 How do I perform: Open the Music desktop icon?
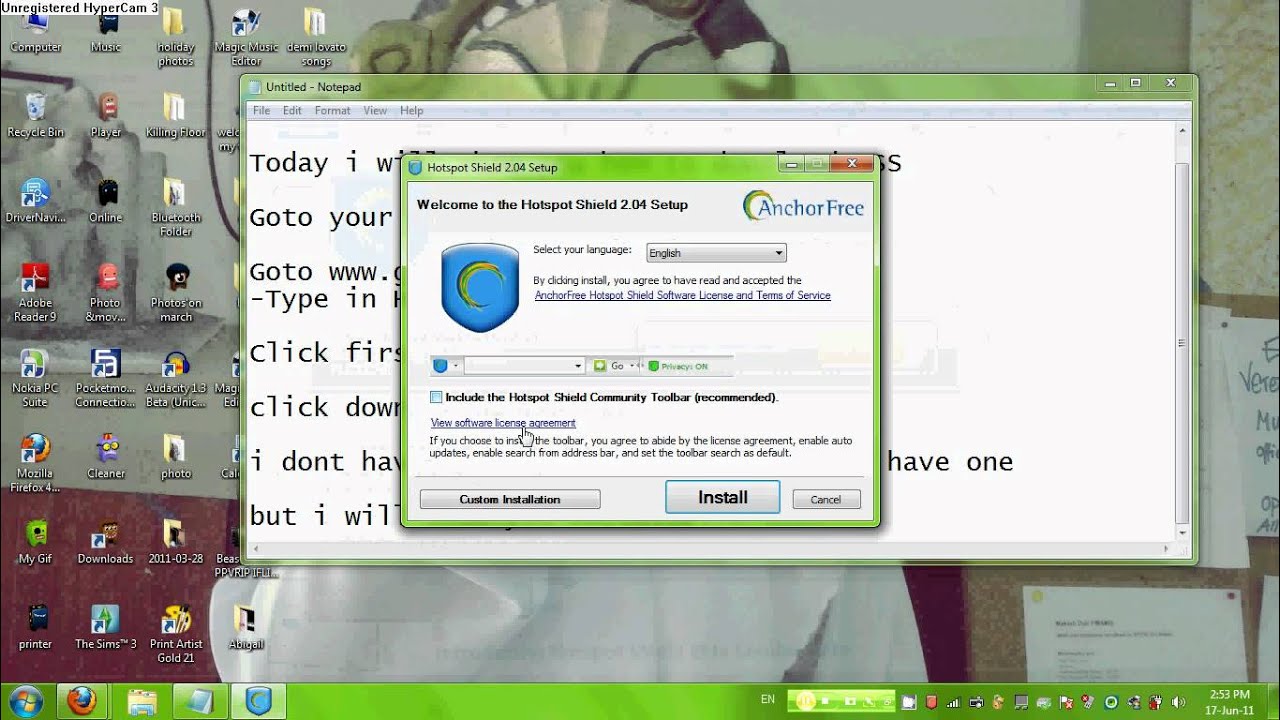point(105,30)
